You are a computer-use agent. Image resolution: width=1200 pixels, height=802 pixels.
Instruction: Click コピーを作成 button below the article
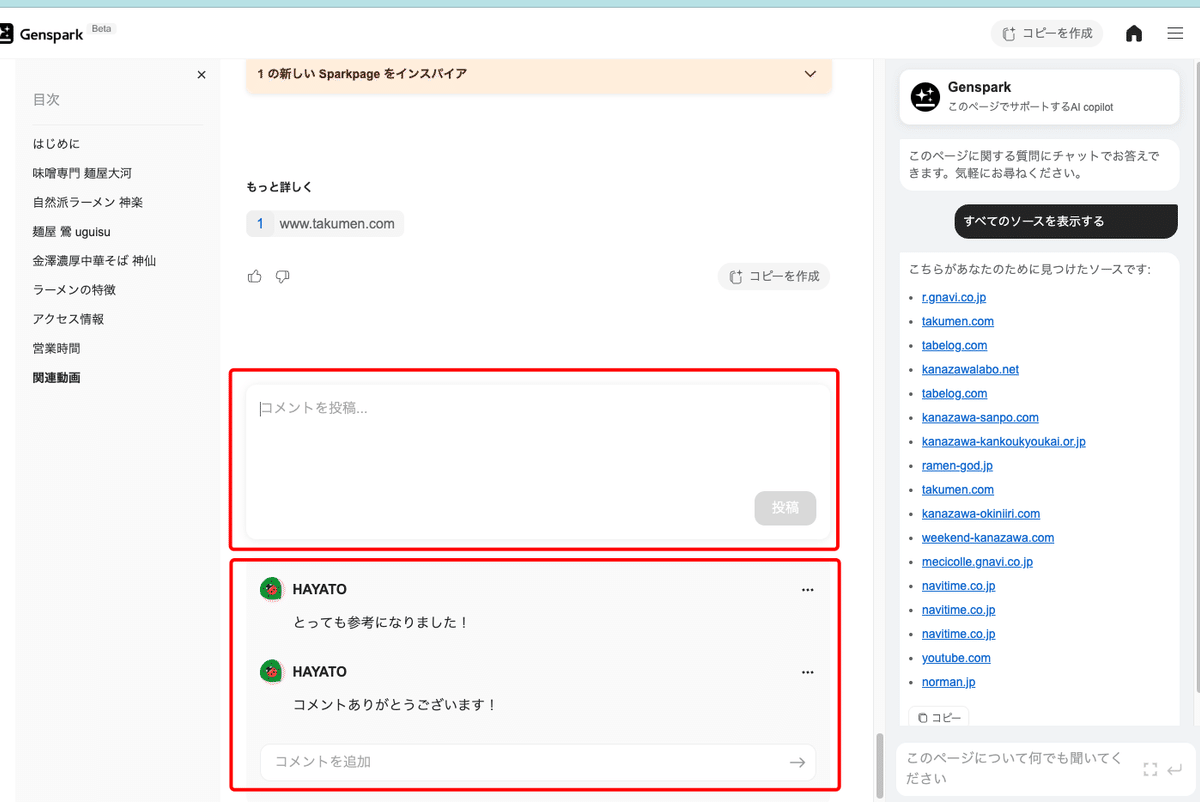pos(774,276)
